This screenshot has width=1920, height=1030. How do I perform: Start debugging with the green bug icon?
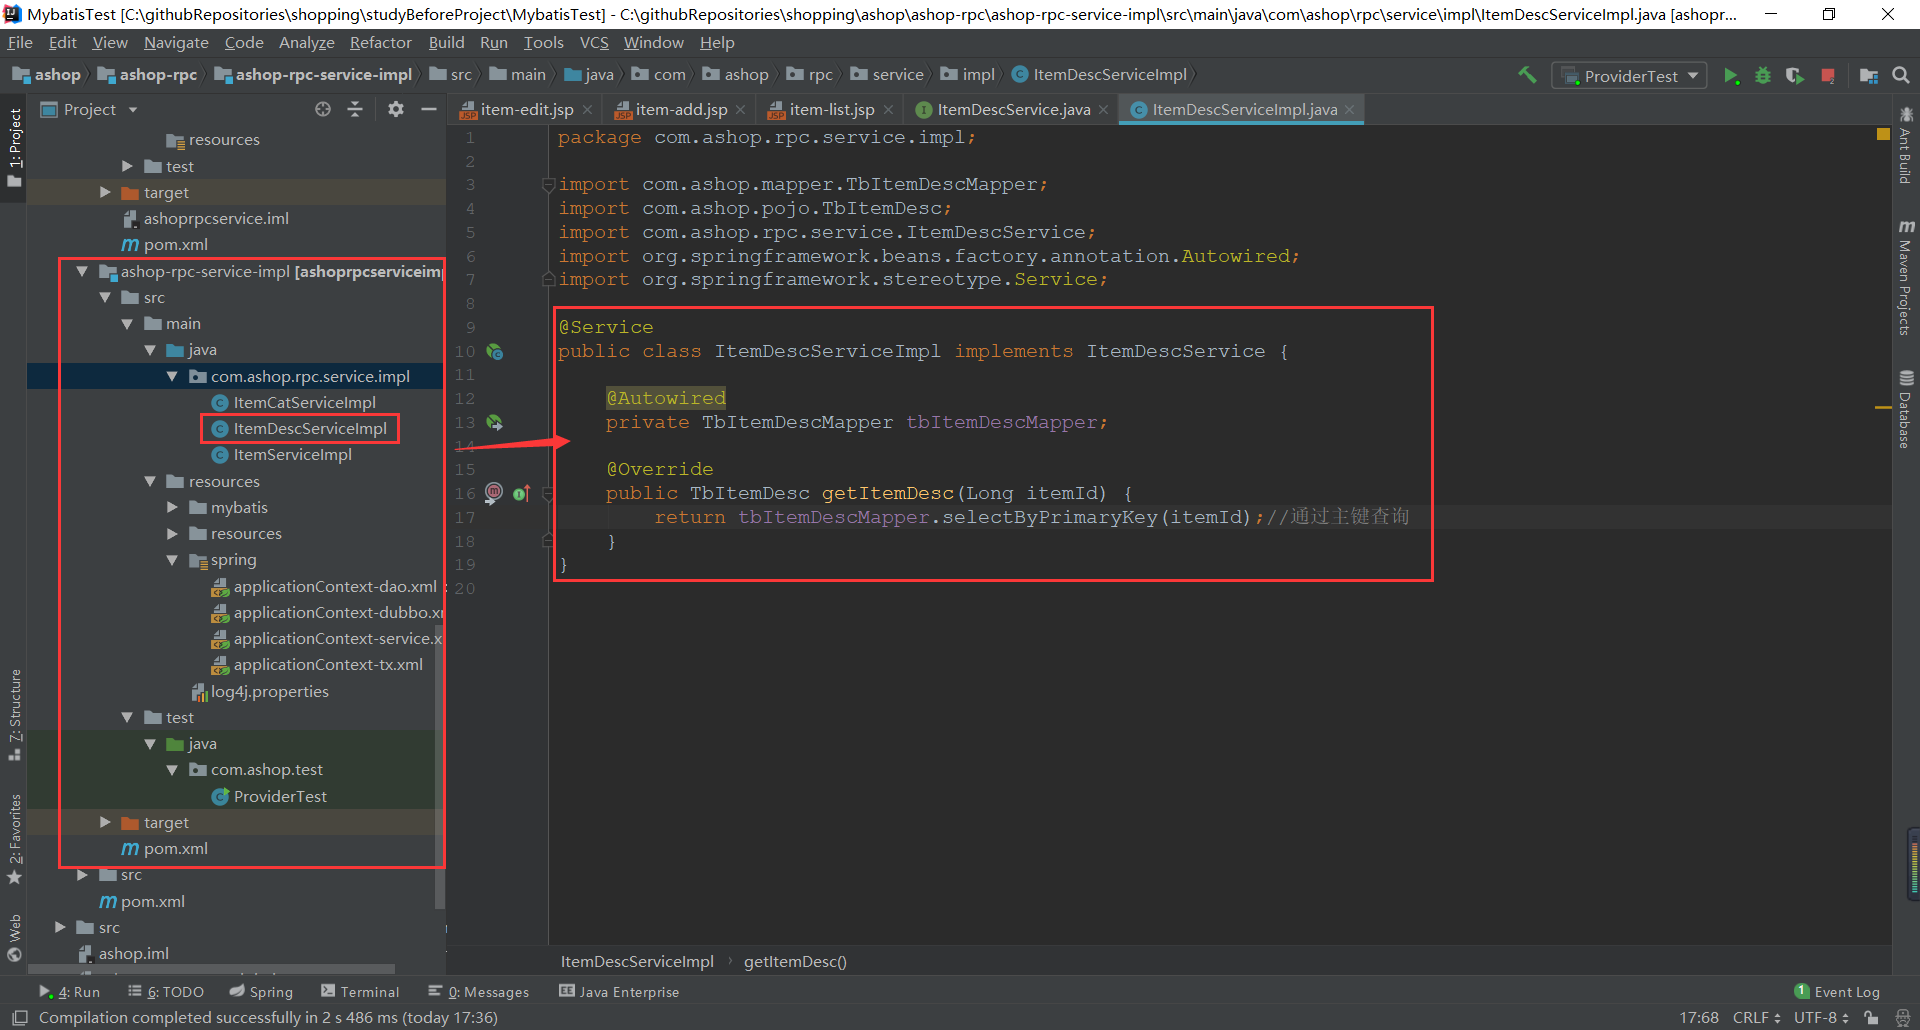[x=1763, y=76]
